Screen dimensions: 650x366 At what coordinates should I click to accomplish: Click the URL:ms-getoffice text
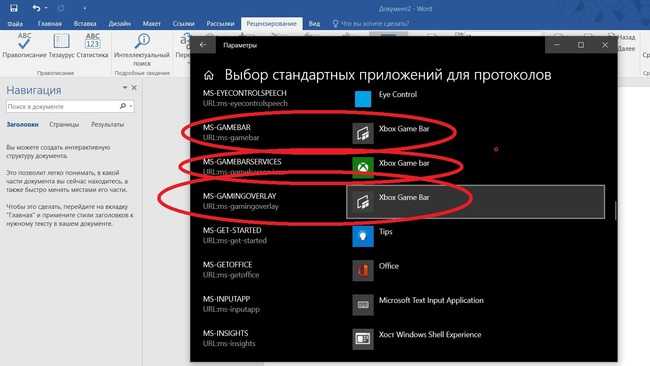click(x=231, y=275)
